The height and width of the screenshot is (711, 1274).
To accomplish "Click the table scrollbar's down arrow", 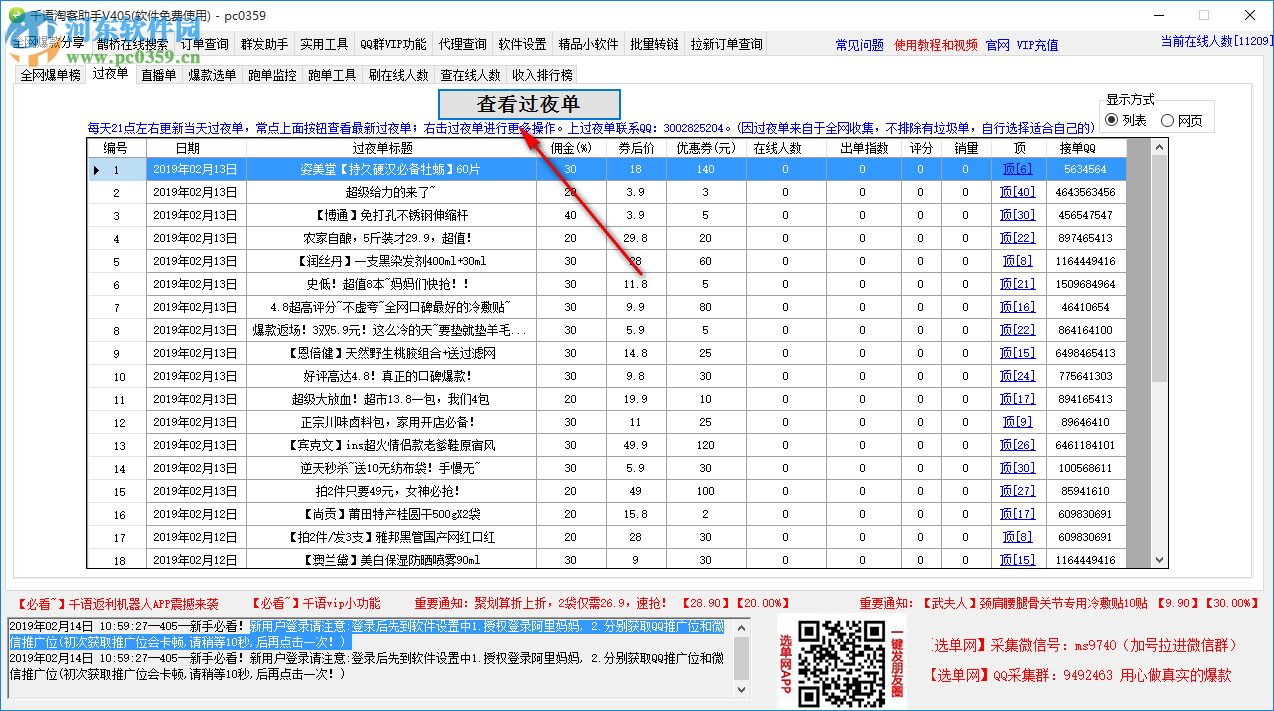I will click(x=1159, y=559).
